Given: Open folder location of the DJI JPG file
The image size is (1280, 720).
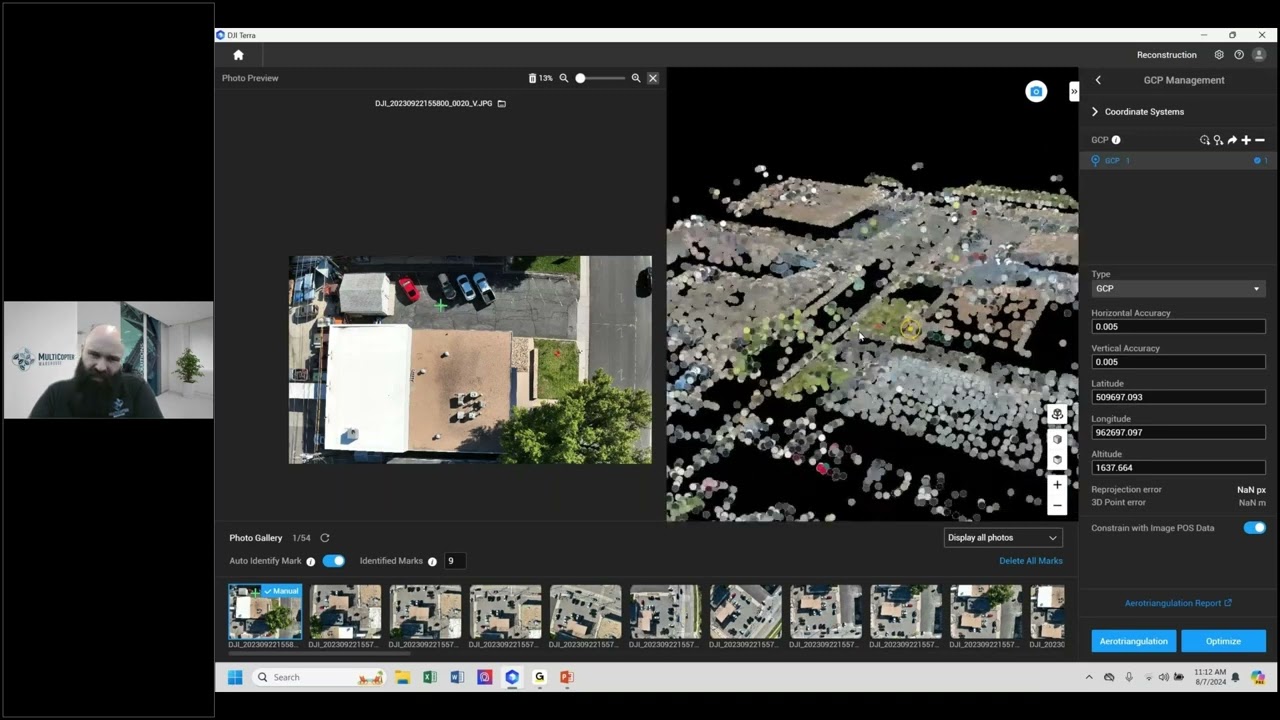Looking at the screenshot, I should click(502, 104).
